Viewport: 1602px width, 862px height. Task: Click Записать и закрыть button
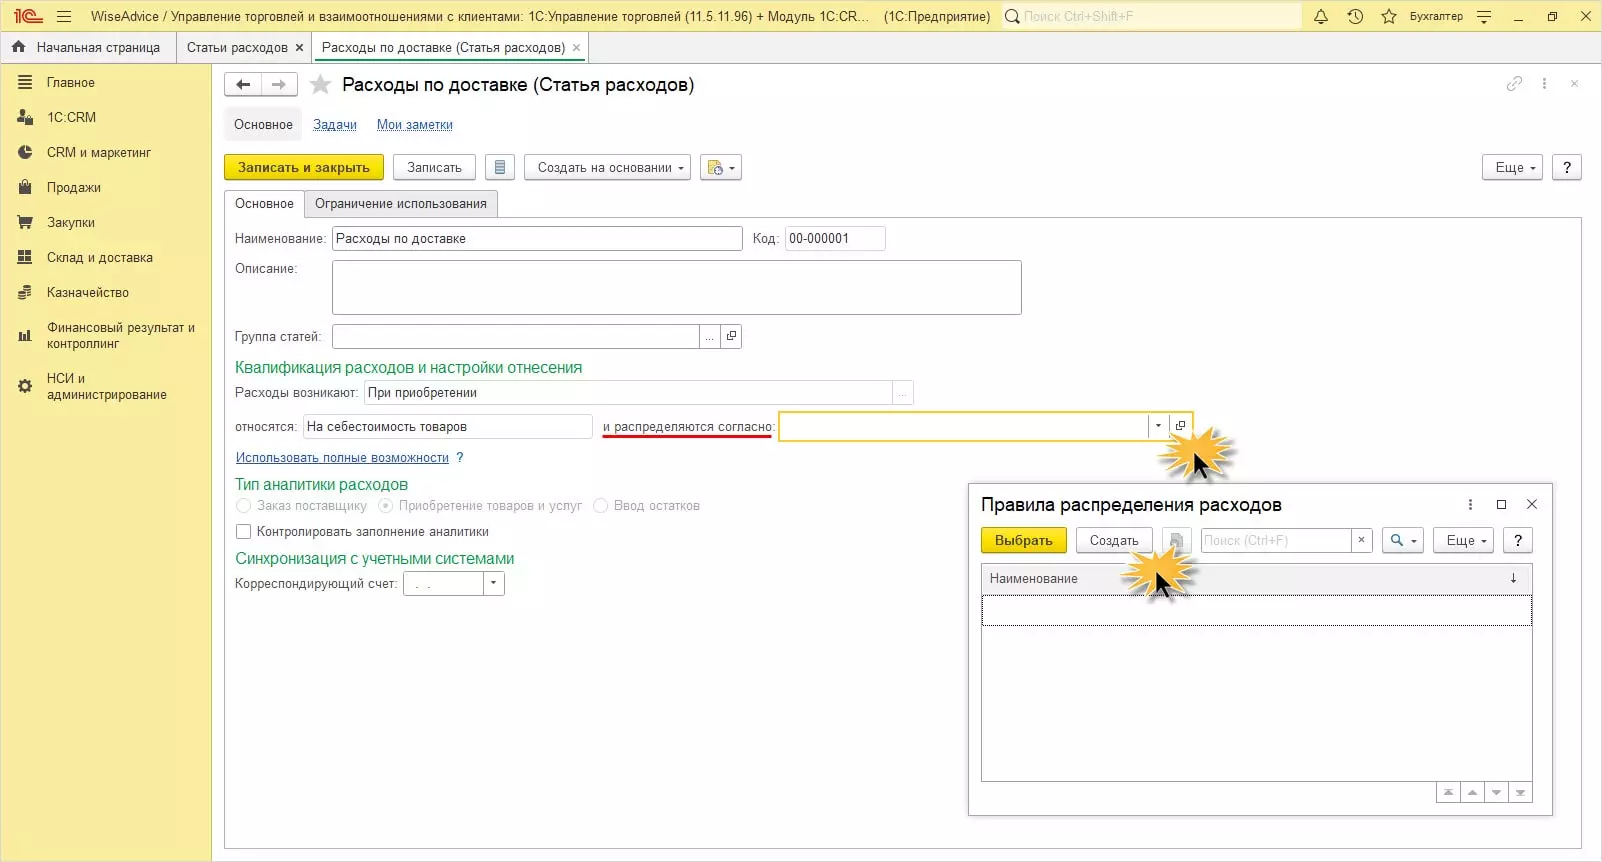coord(304,167)
